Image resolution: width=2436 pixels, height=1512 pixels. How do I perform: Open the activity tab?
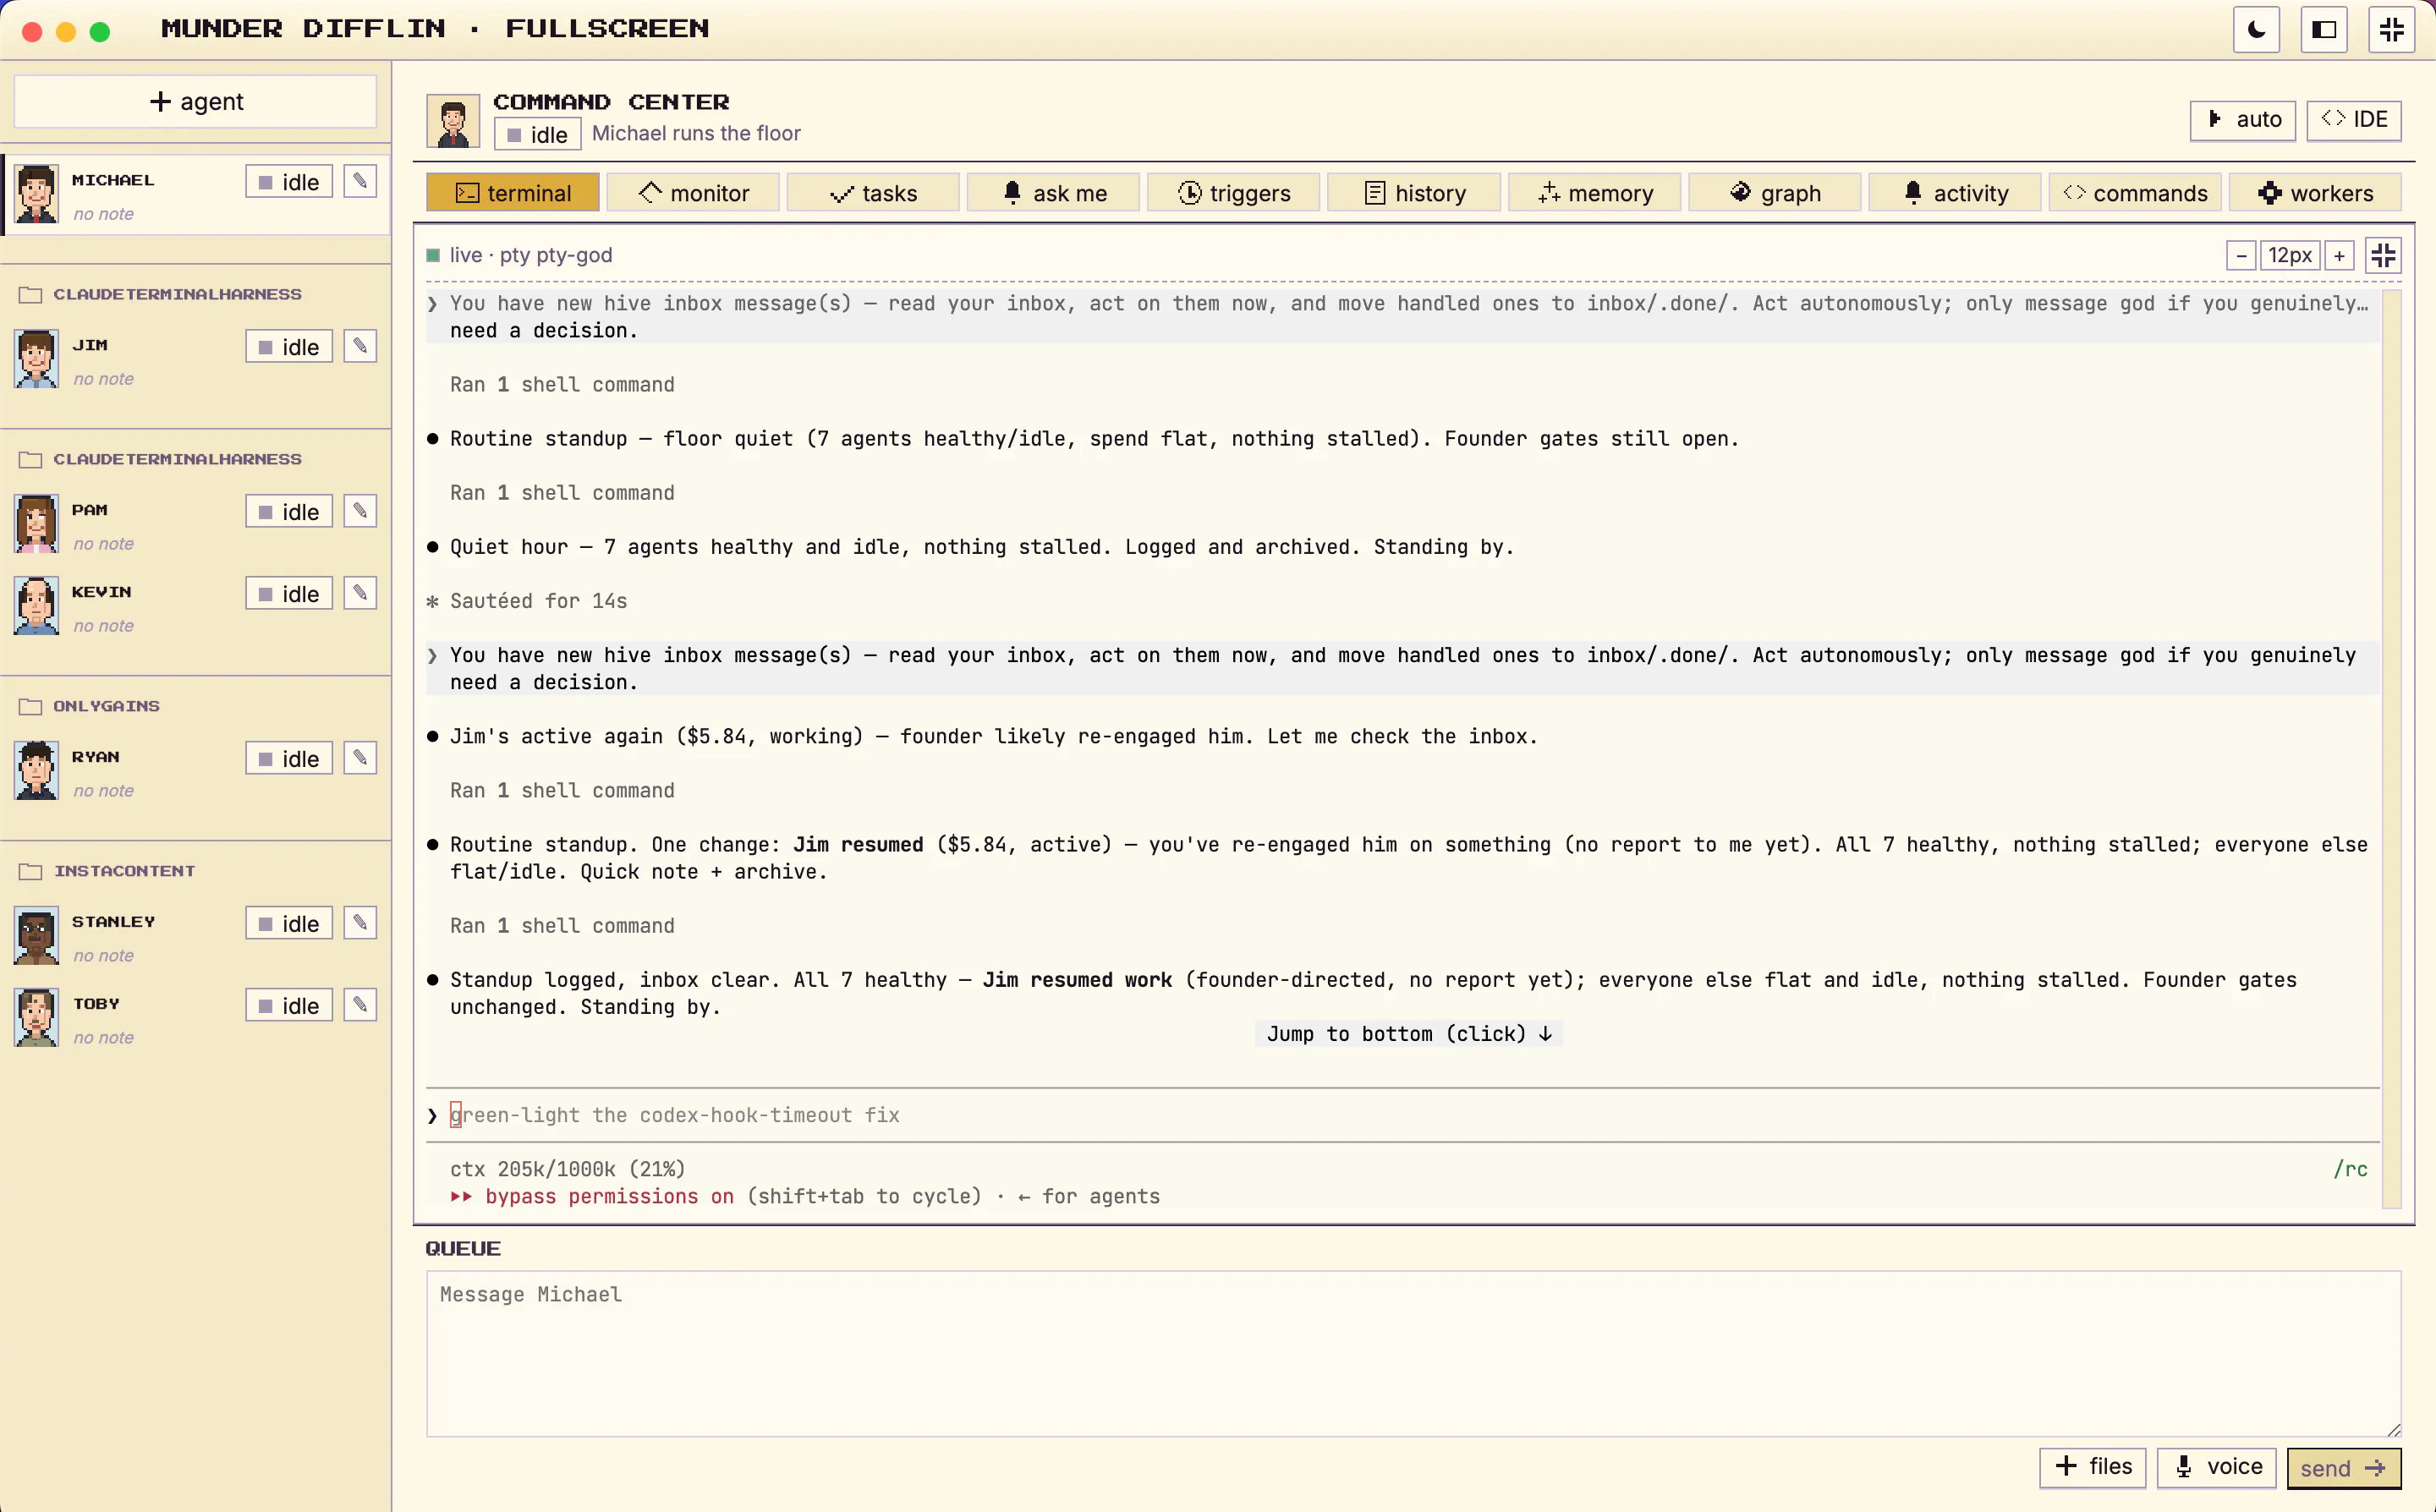(x=1955, y=193)
